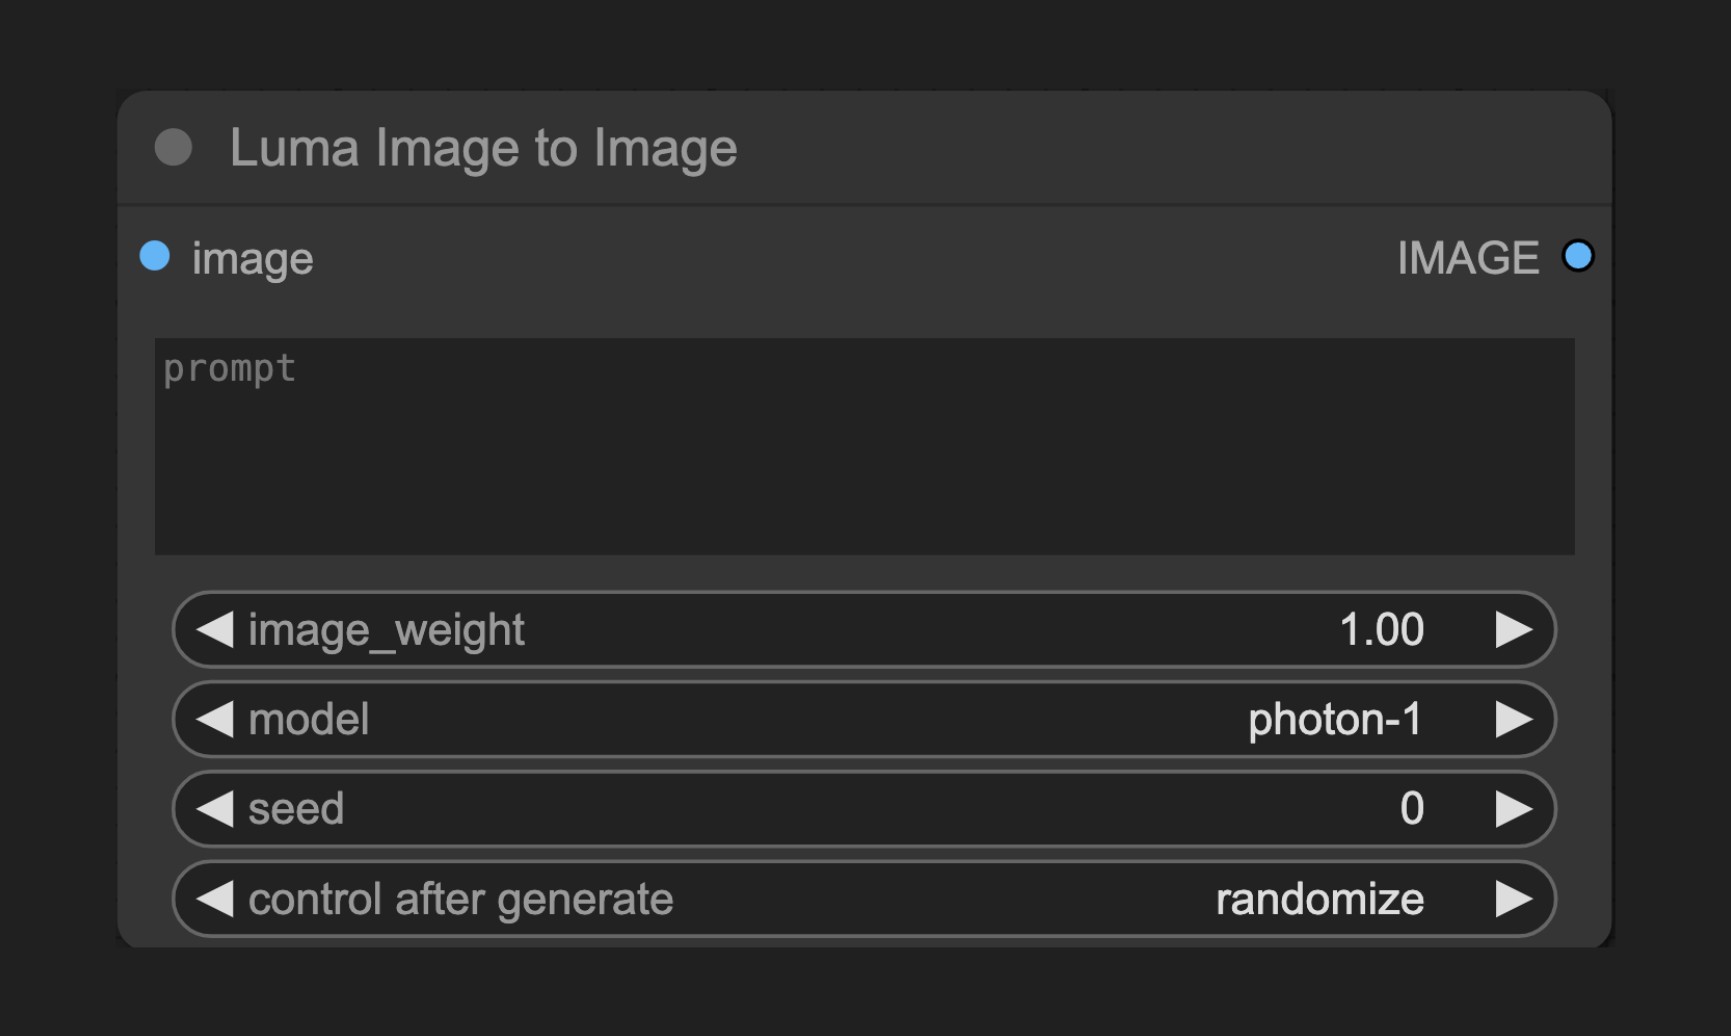Click inside the prompt text area
Image resolution: width=1731 pixels, height=1036 pixels.
coord(864,446)
